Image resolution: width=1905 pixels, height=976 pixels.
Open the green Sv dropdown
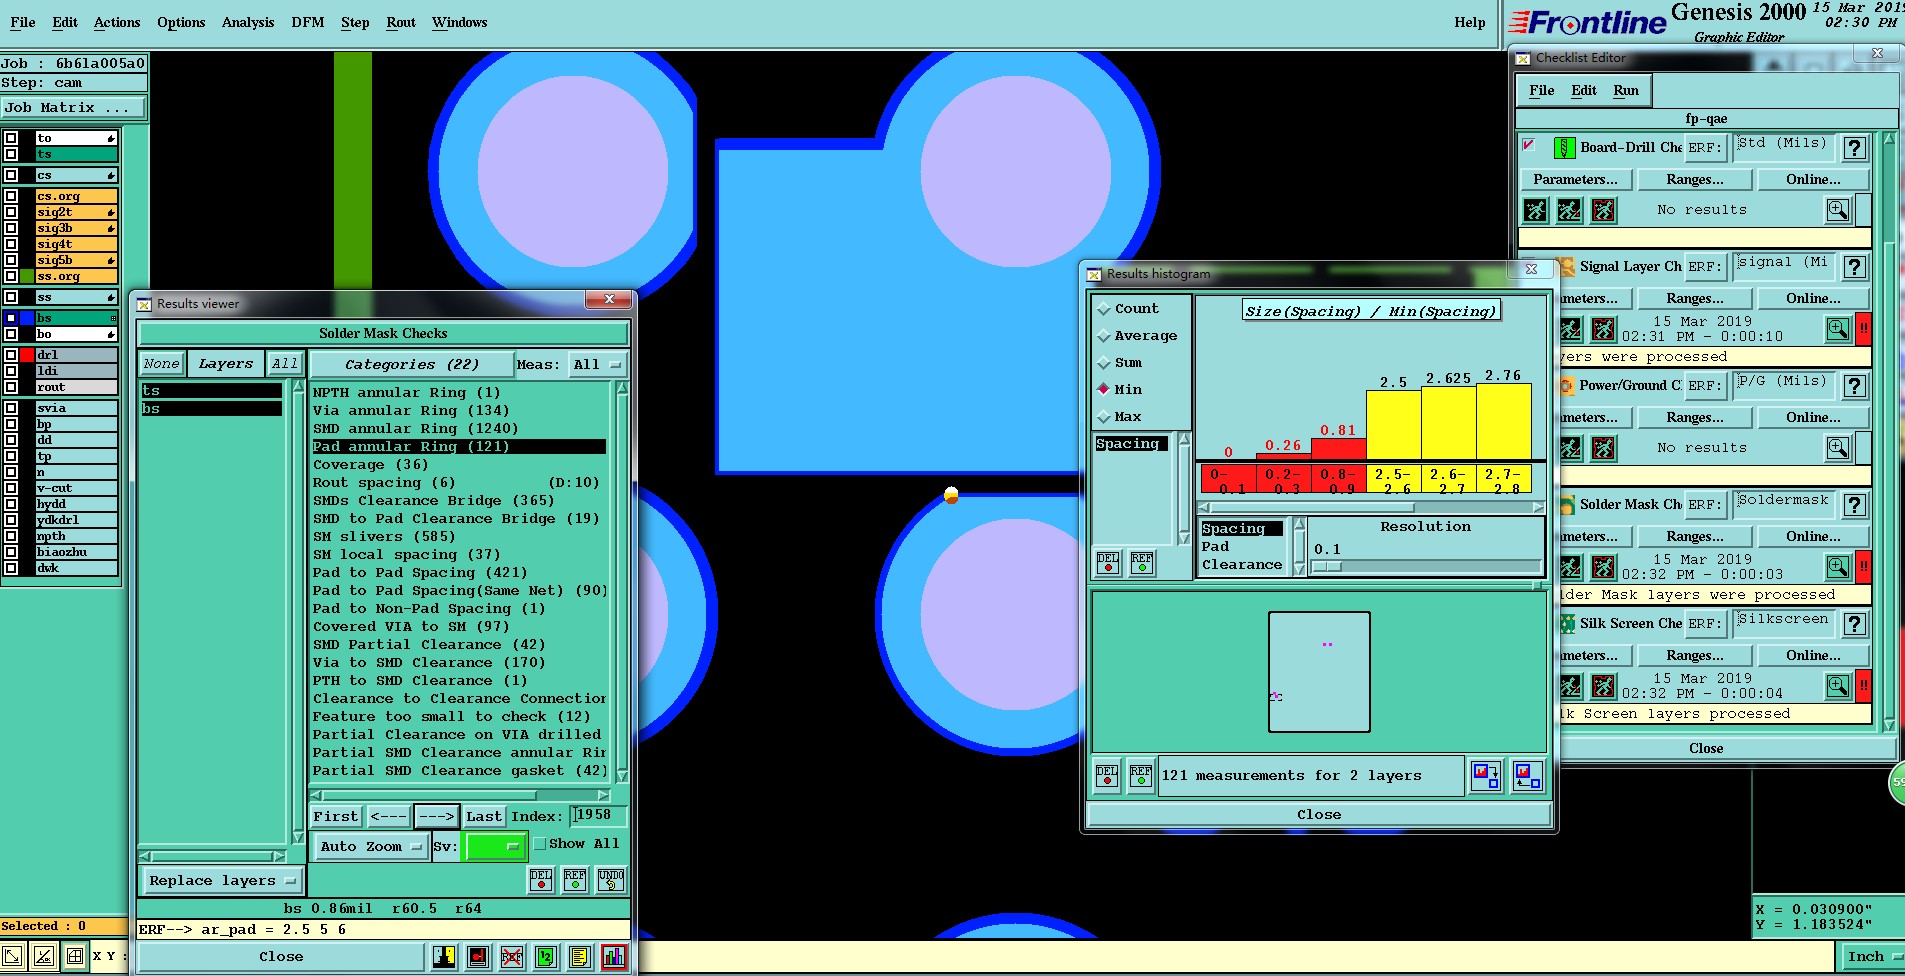pos(495,846)
